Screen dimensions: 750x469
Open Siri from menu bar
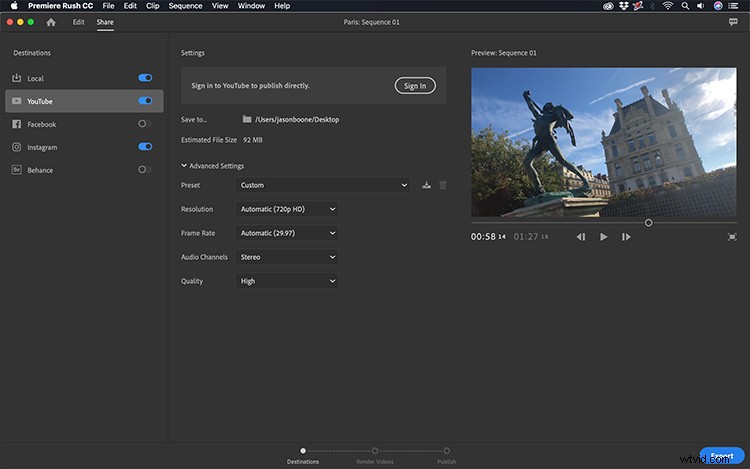(717, 6)
